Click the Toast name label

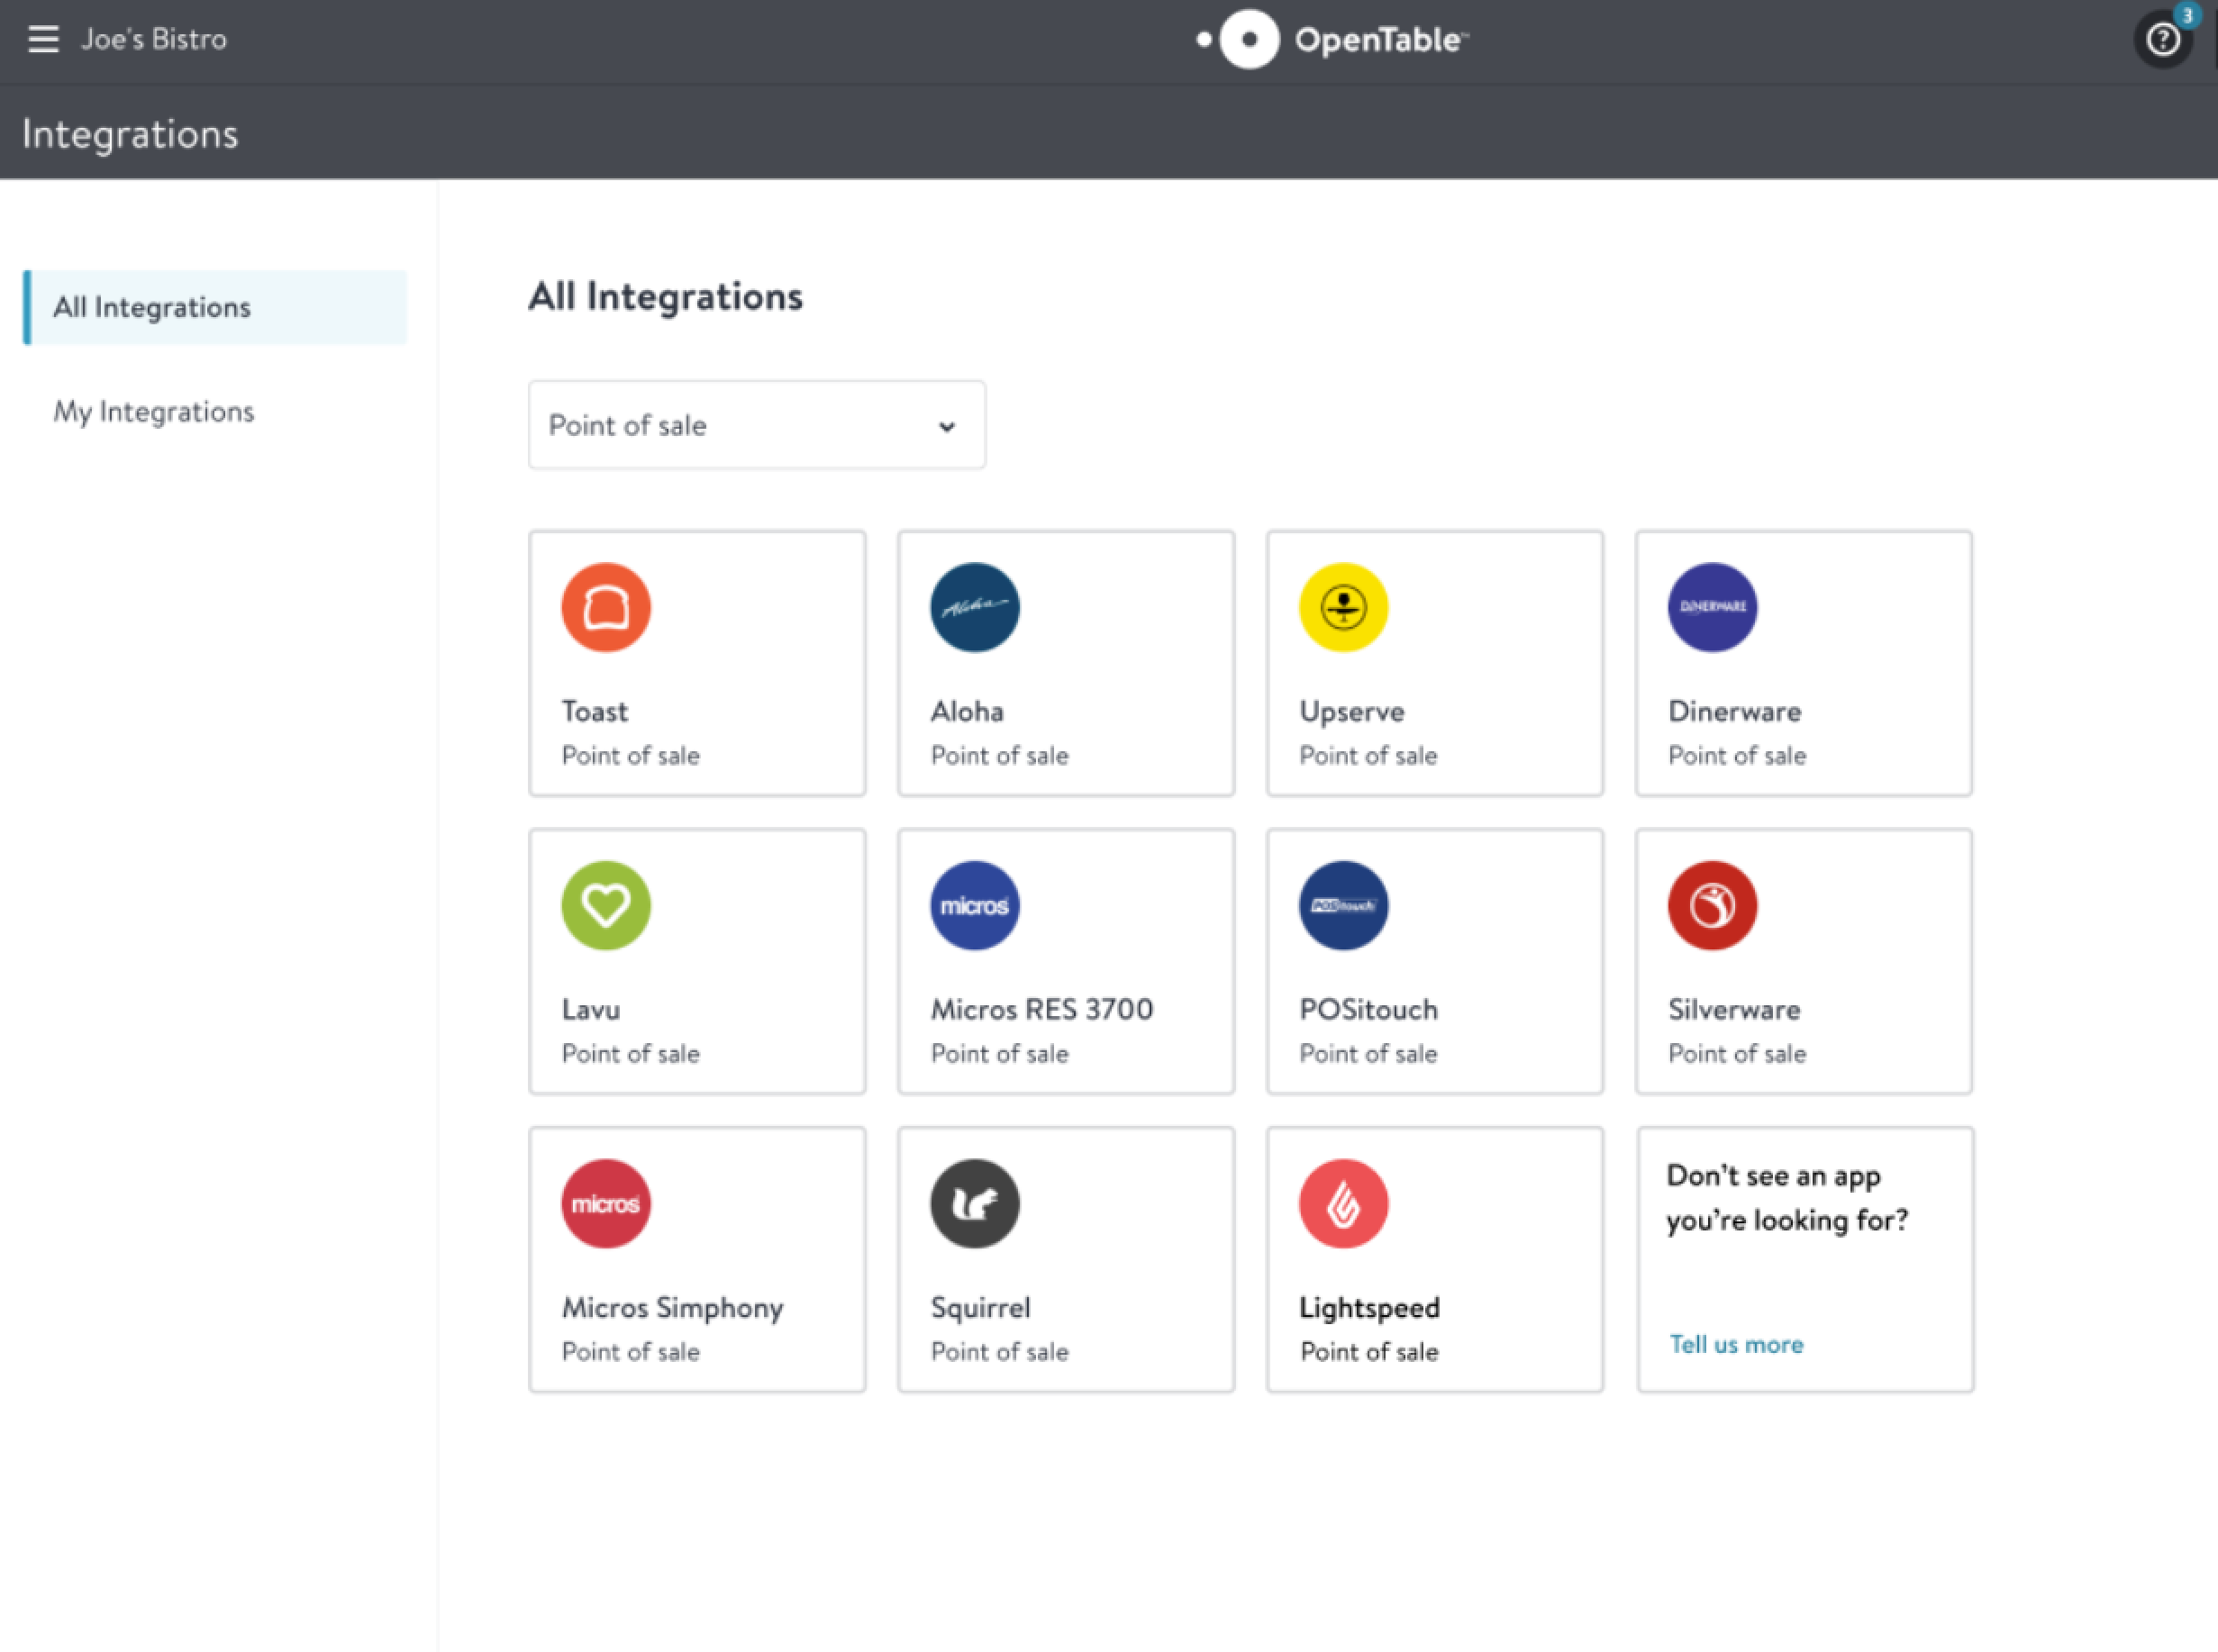tap(595, 711)
